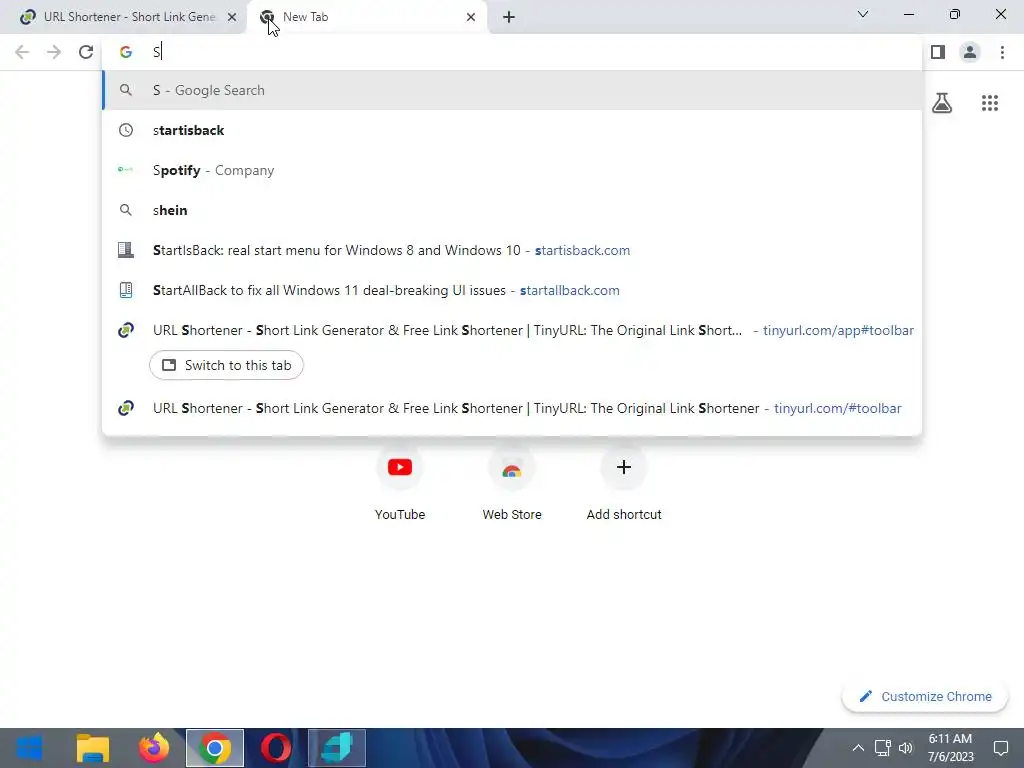Open a new tab with plus button
The image size is (1024, 768).
tap(509, 17)
